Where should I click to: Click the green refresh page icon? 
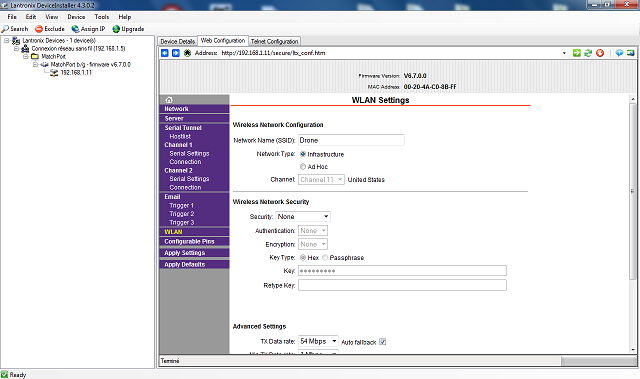tap(588, 53)
